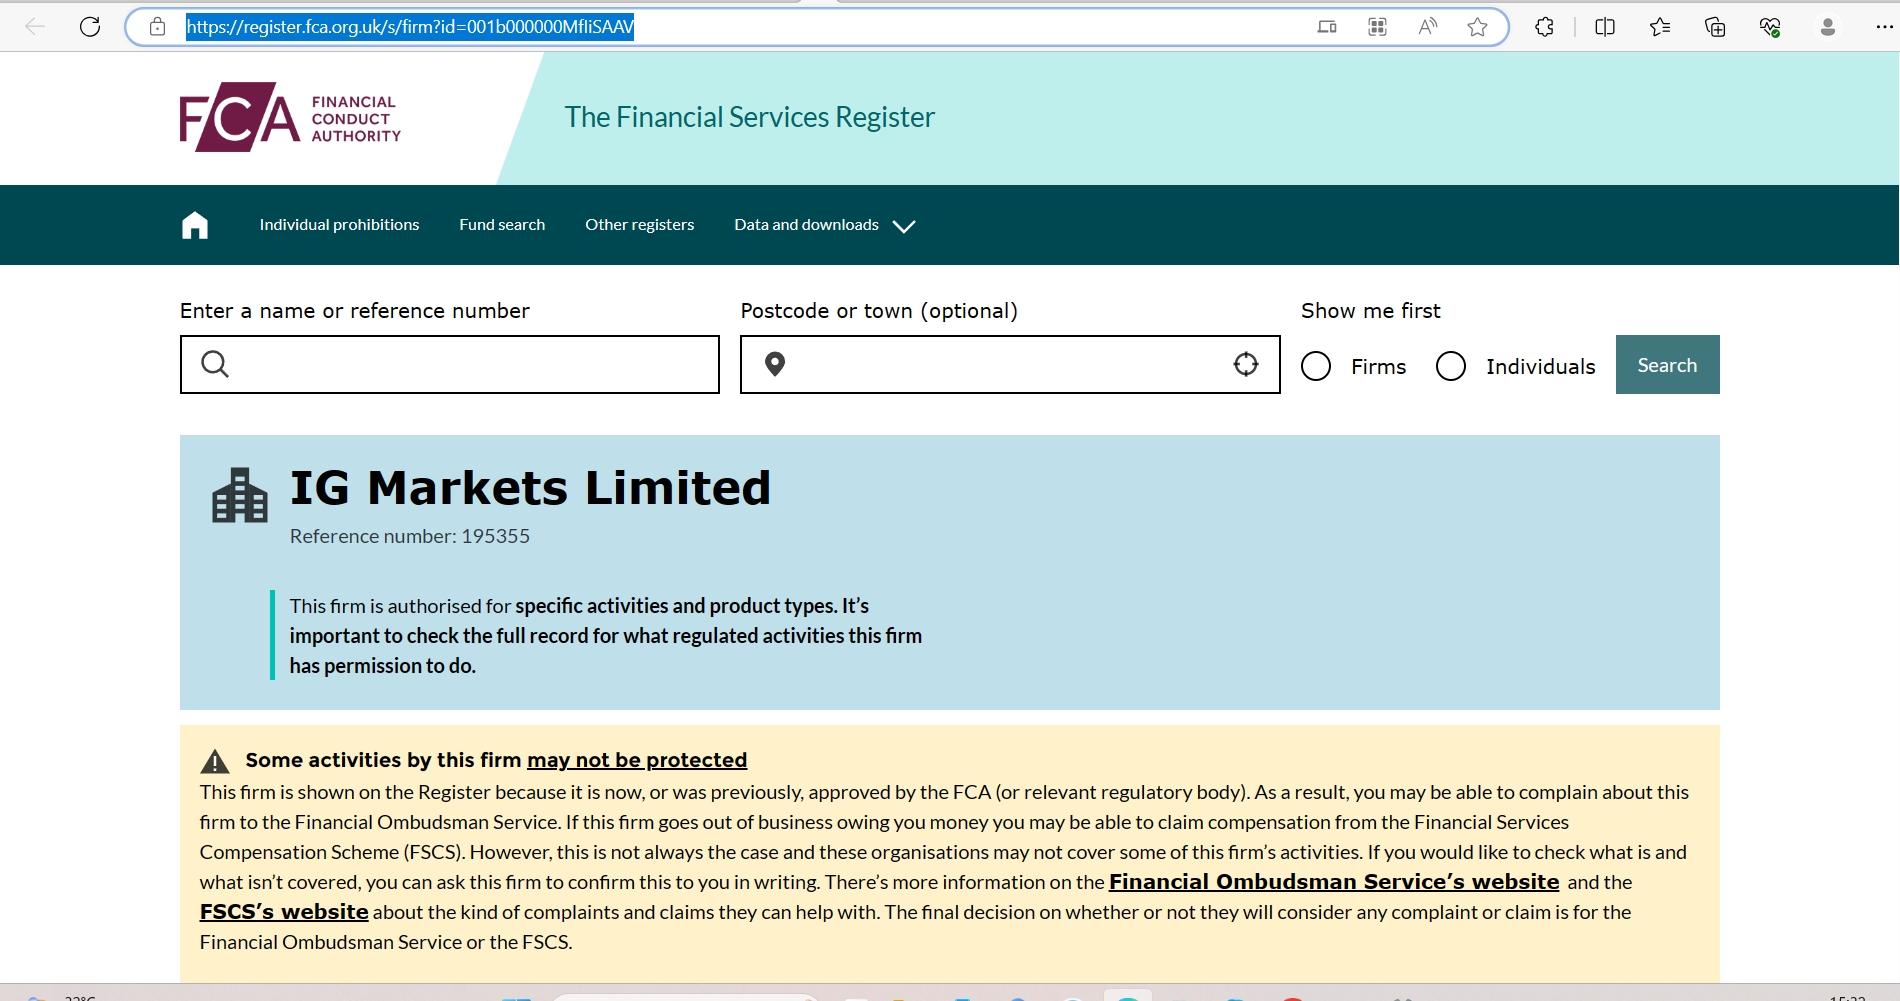
Task: Click chevron next to Data and downloads
Action: click(x=904, y=227)
